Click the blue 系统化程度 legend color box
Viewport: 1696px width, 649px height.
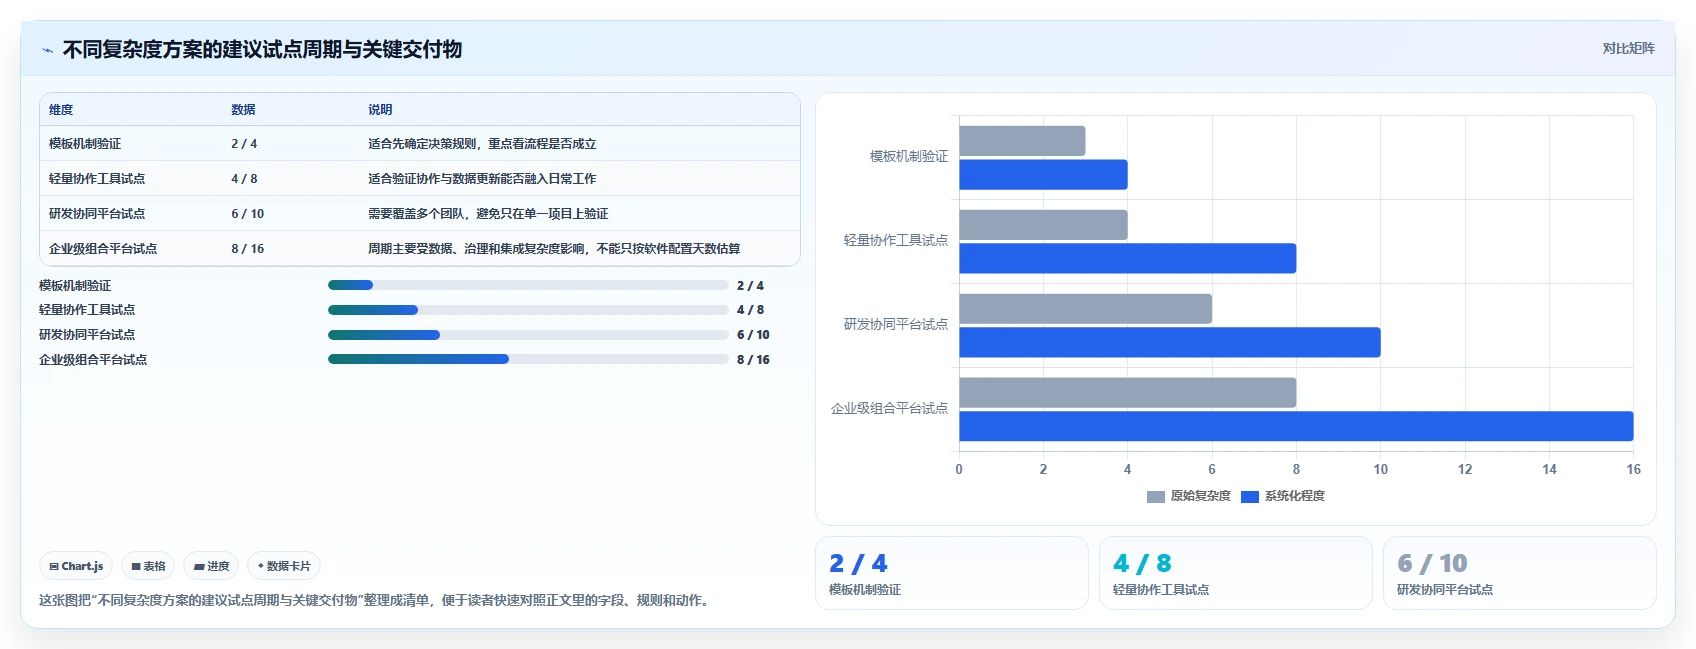pyautogui.click(x=1249, y=496)
